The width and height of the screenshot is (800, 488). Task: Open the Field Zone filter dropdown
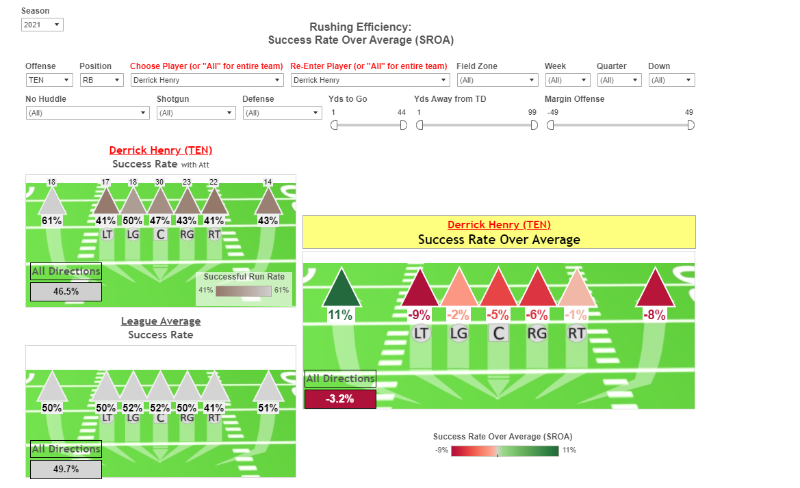pyautogui.click(x=496, y=79)
